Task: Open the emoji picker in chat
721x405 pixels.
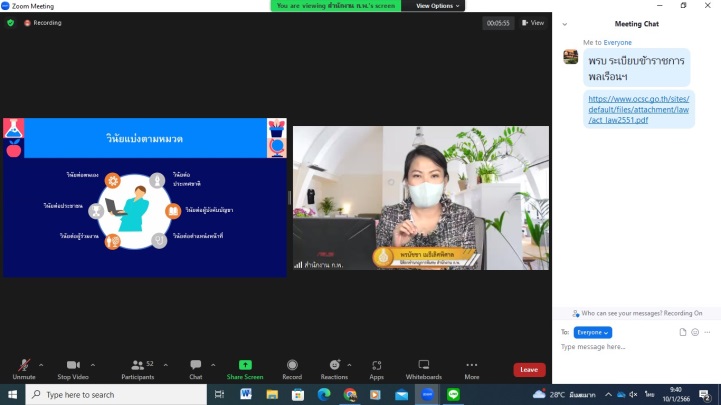Action: pyautogui.click(x=695, y=332)
